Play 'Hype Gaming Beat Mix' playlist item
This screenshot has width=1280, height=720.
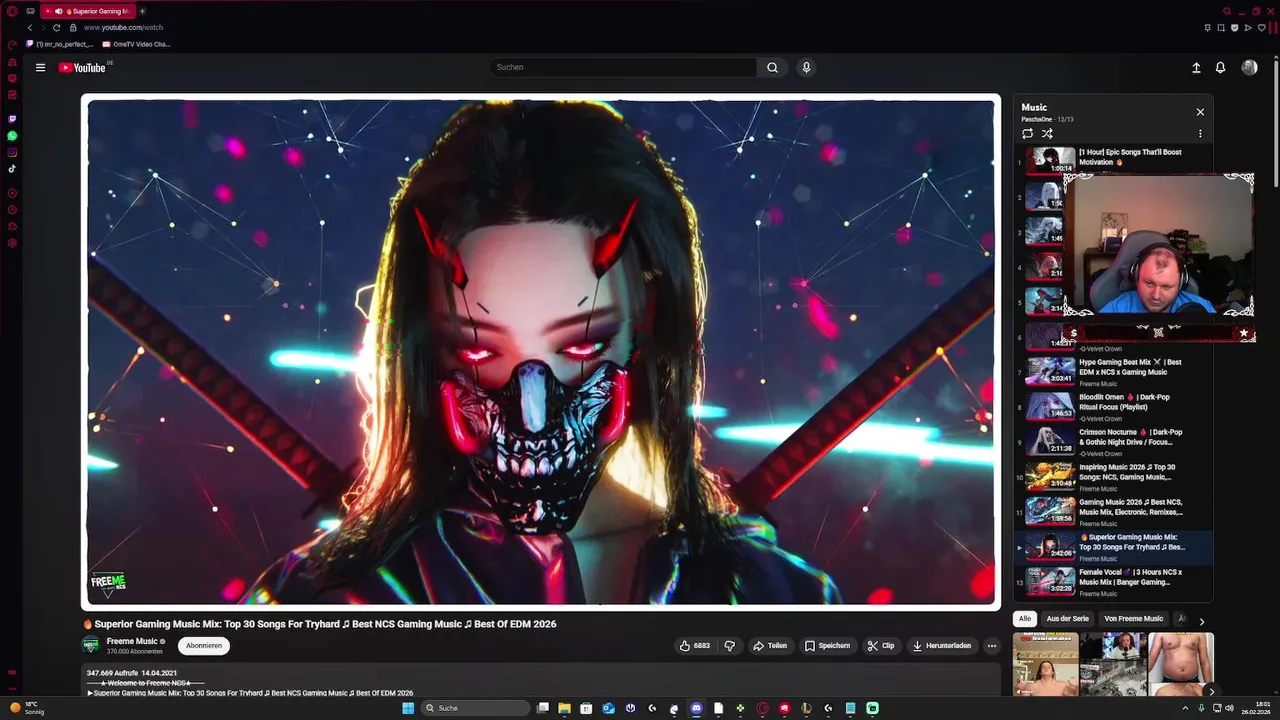pos(1114,372)
